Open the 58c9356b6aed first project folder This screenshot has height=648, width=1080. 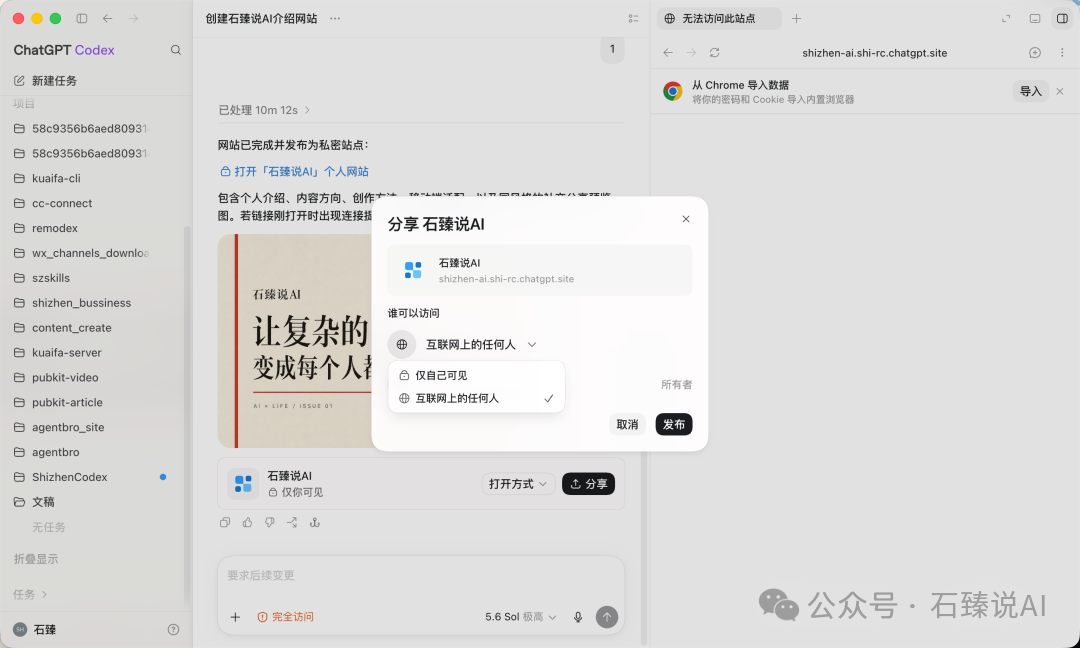[x=83, y=129]
